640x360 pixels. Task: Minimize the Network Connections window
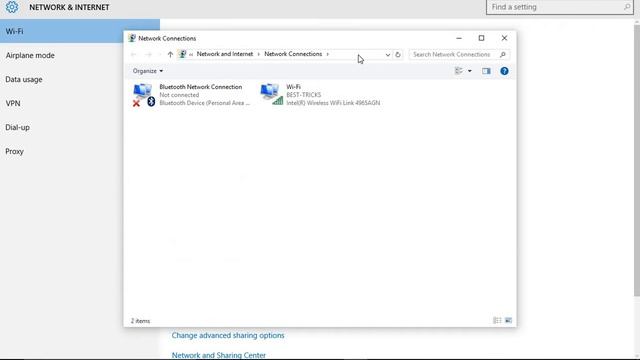click(459, 38)
